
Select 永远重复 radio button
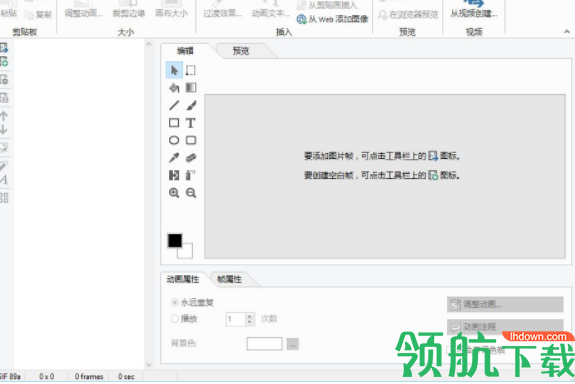click(x=175, y=303)
